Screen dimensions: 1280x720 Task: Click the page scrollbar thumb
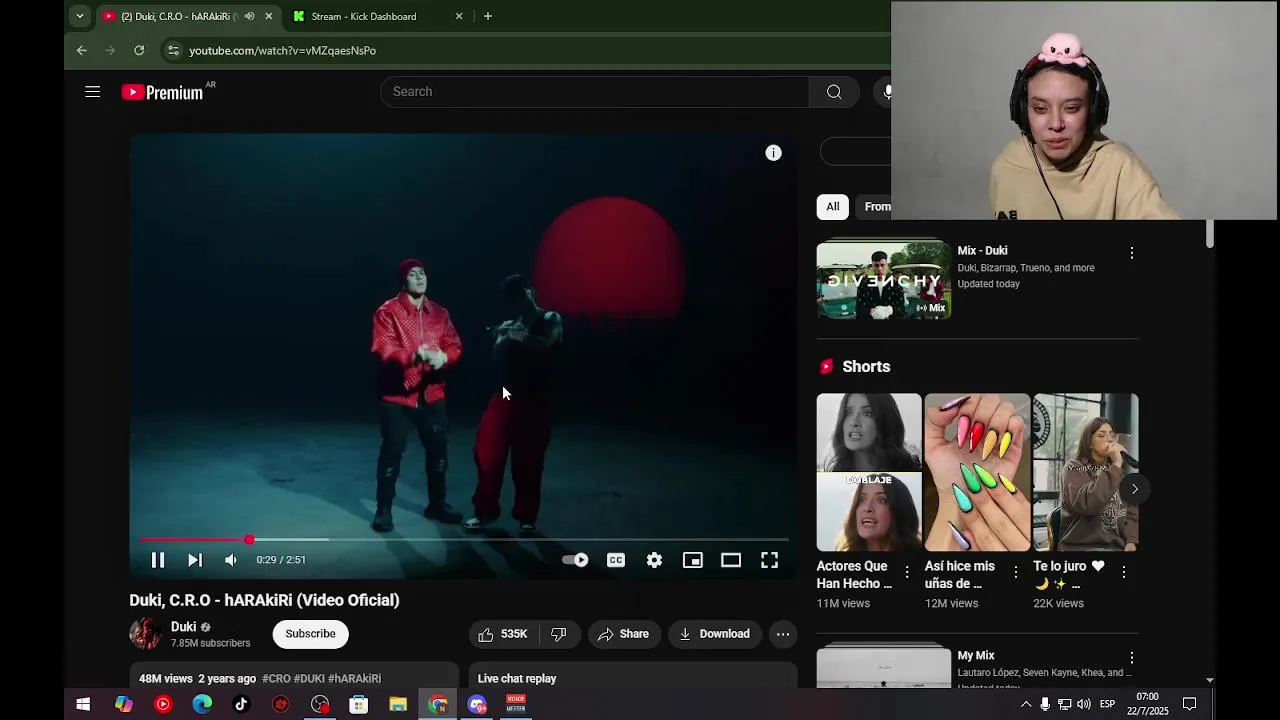[x=1209, y=235]
